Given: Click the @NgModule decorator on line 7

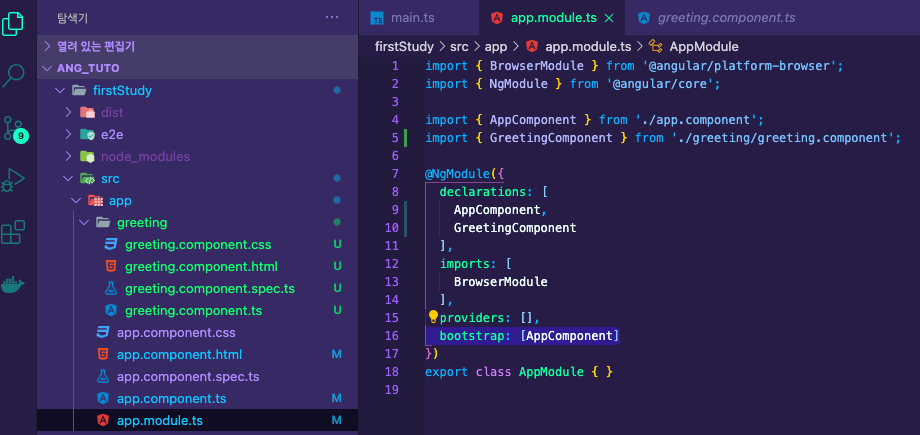Looking at the screenshot, I should click(457, 174).
